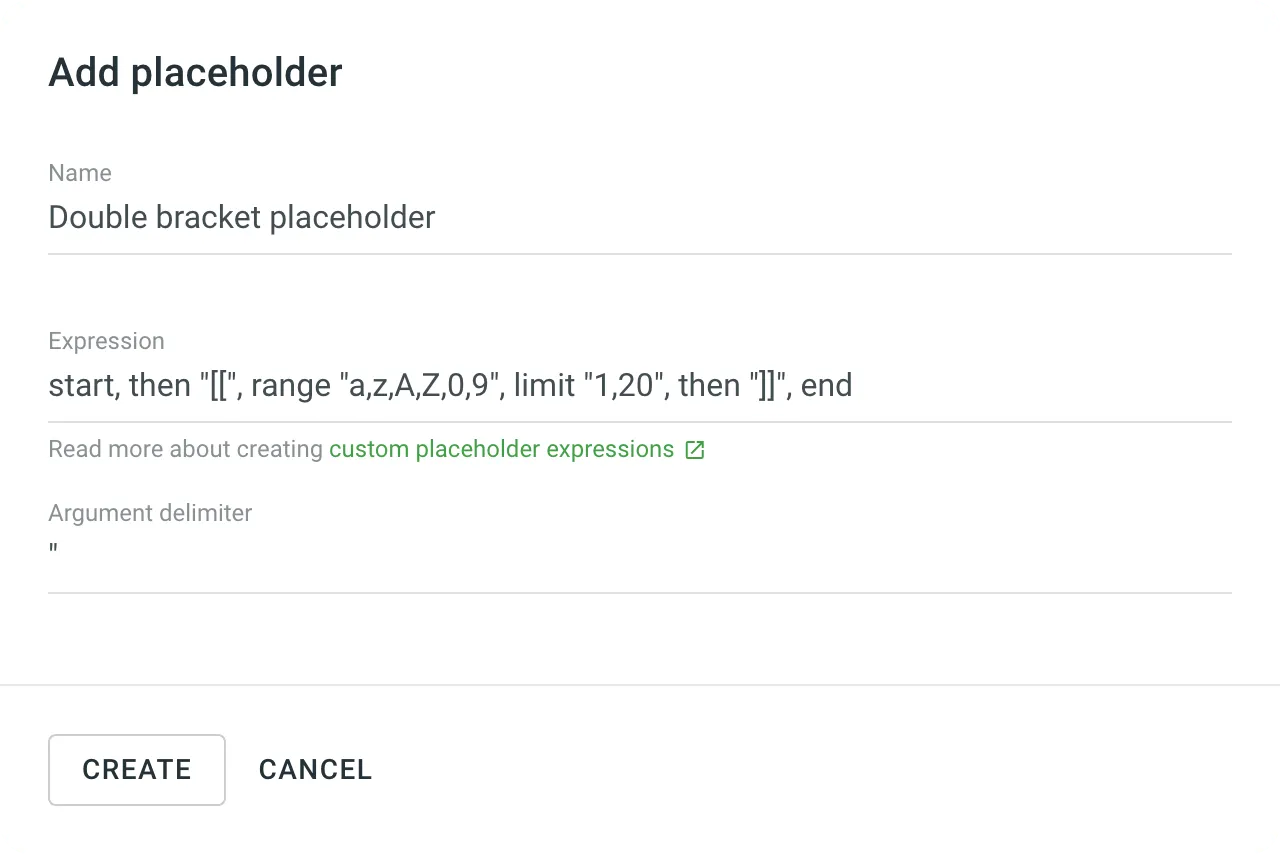
Task: Click the external-link icon beside the expressions link
Action: 694,449
